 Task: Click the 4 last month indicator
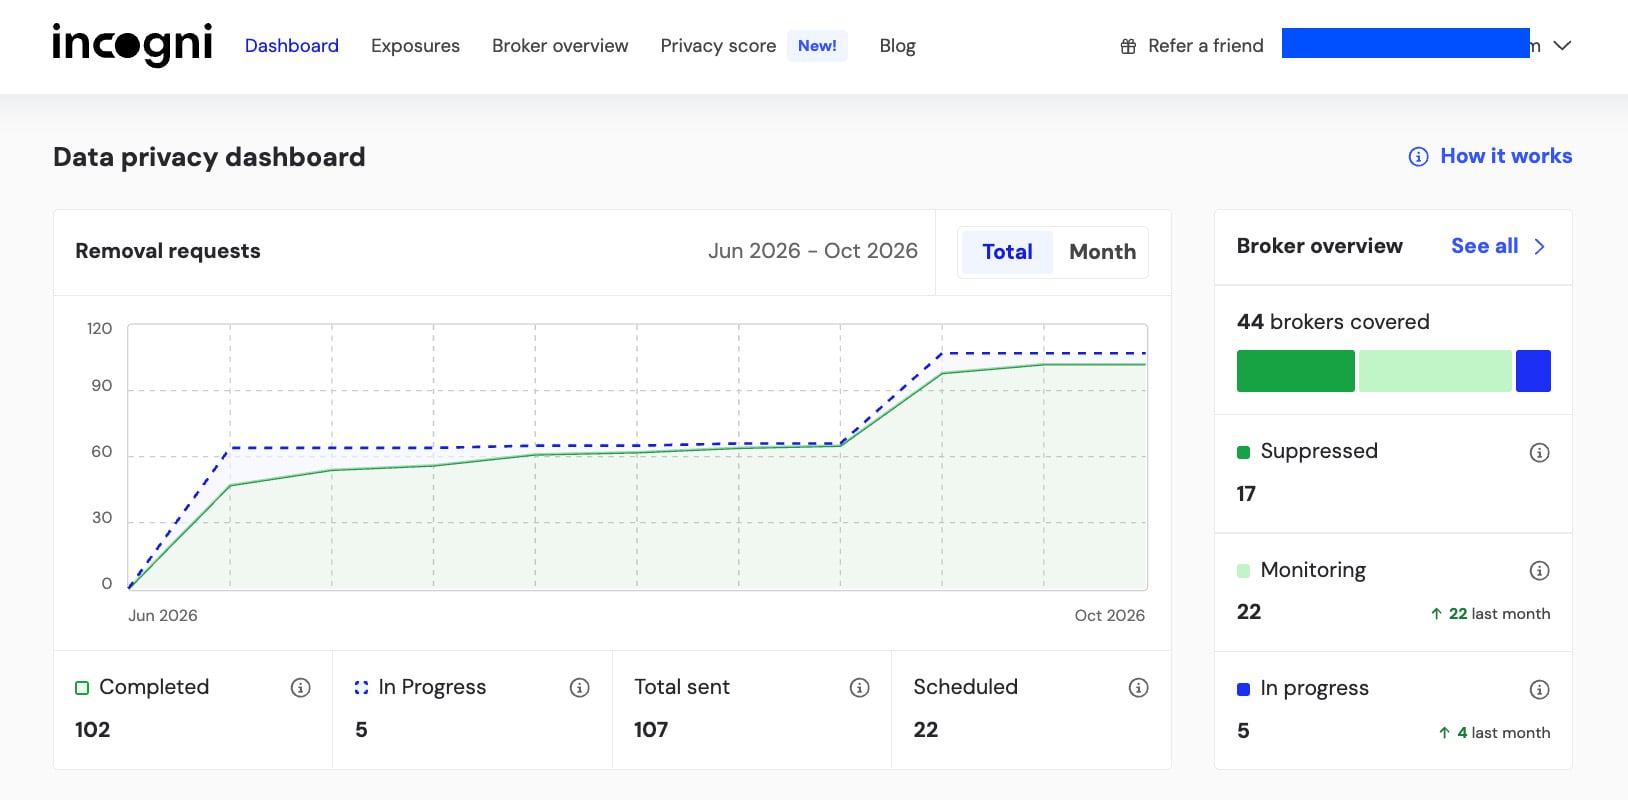(x=1494, y=733)
